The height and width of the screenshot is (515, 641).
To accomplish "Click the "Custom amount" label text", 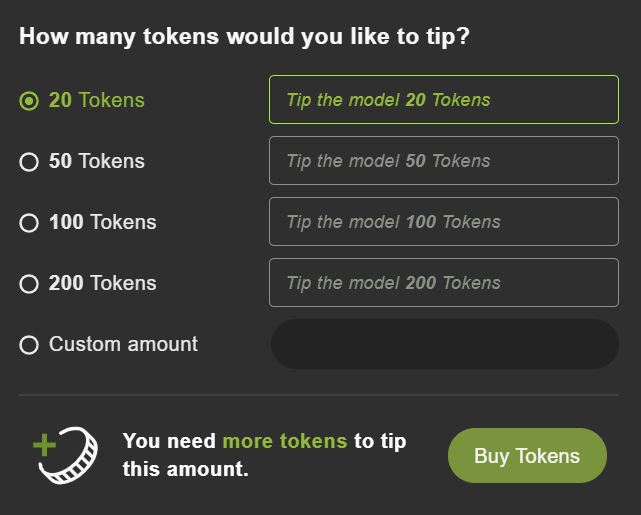I will tap(123, 344).
